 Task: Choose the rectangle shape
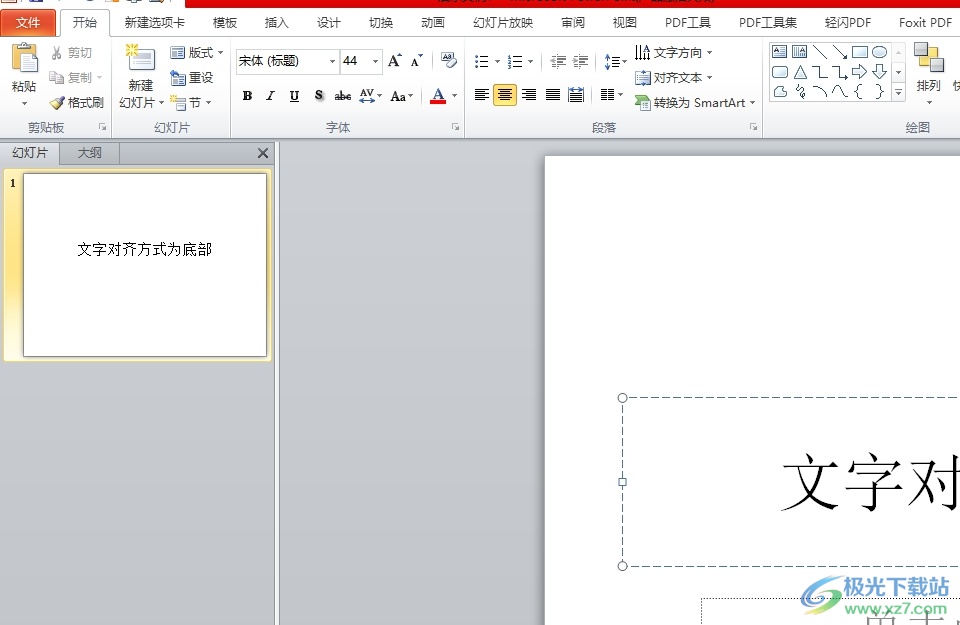click(860, 52)
